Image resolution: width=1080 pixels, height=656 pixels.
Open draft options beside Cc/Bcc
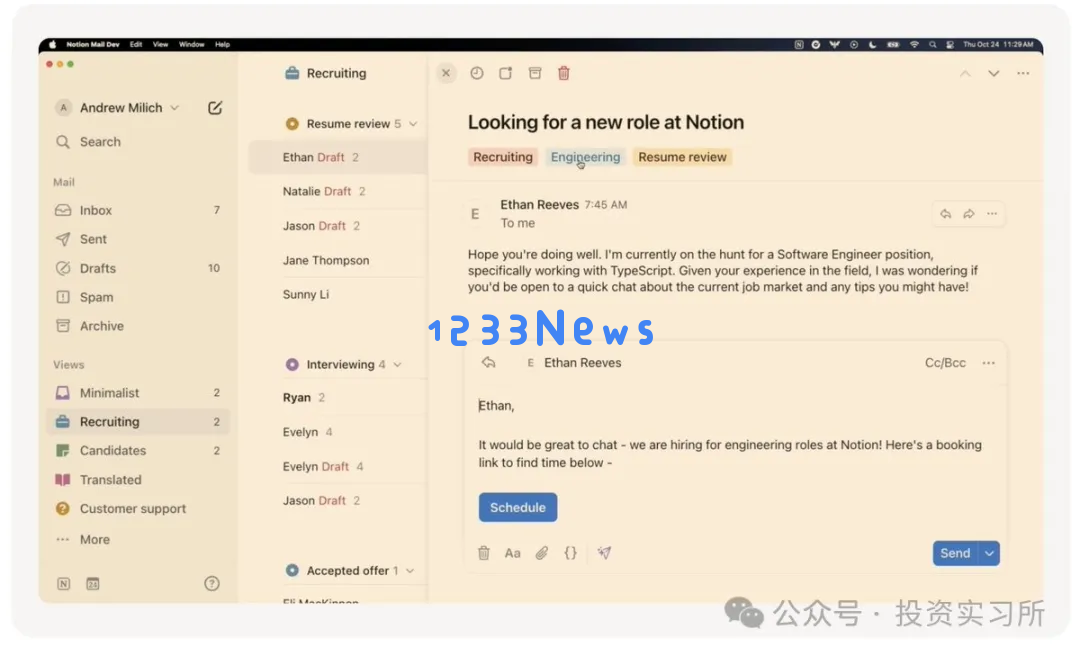point(988,363)
